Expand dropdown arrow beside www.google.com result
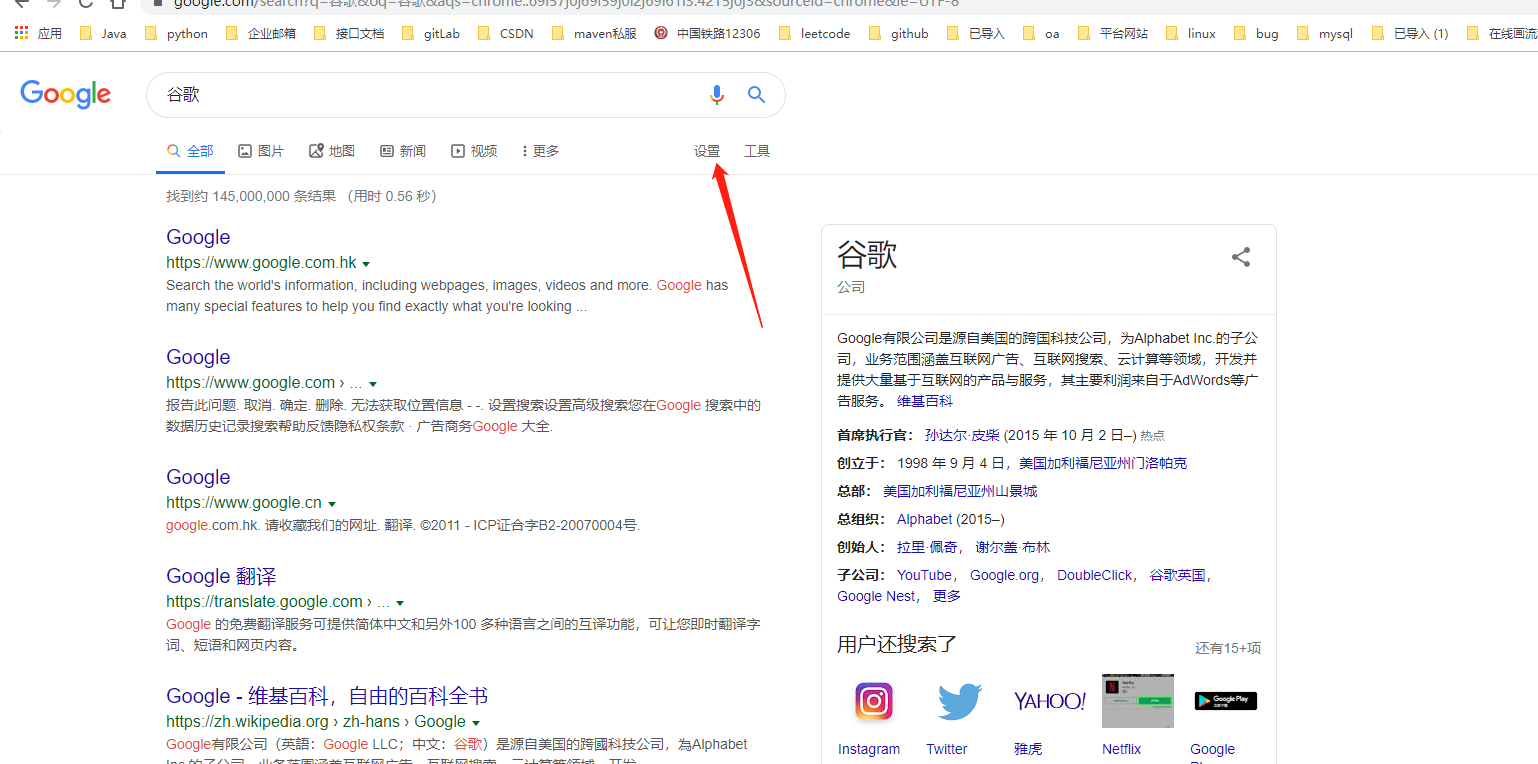The image size is (1538, 764). pyautogui.click(x=373, y=384)
